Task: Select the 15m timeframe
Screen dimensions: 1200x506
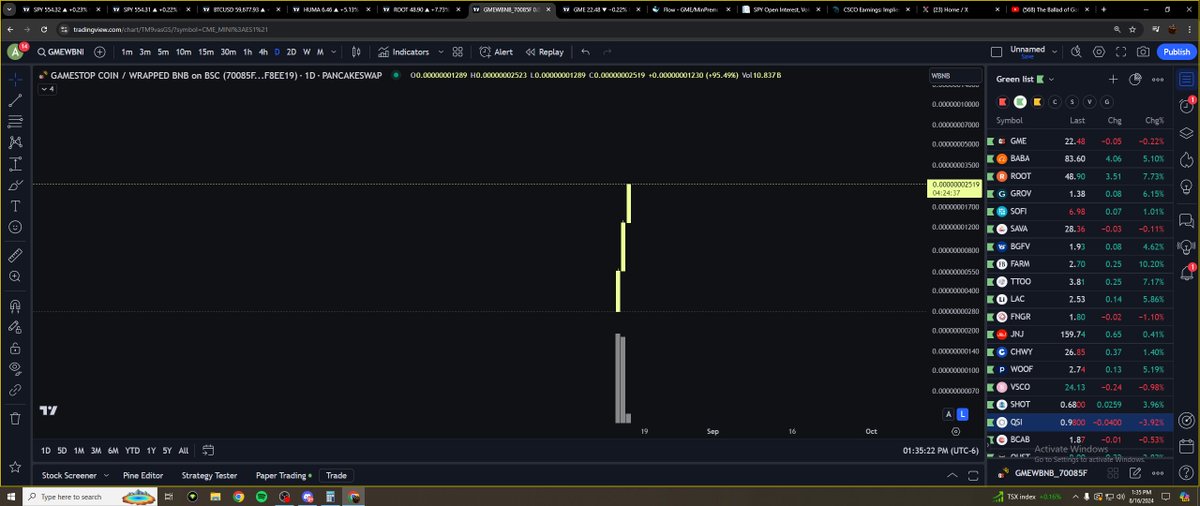Action: (x=206, y=52)
